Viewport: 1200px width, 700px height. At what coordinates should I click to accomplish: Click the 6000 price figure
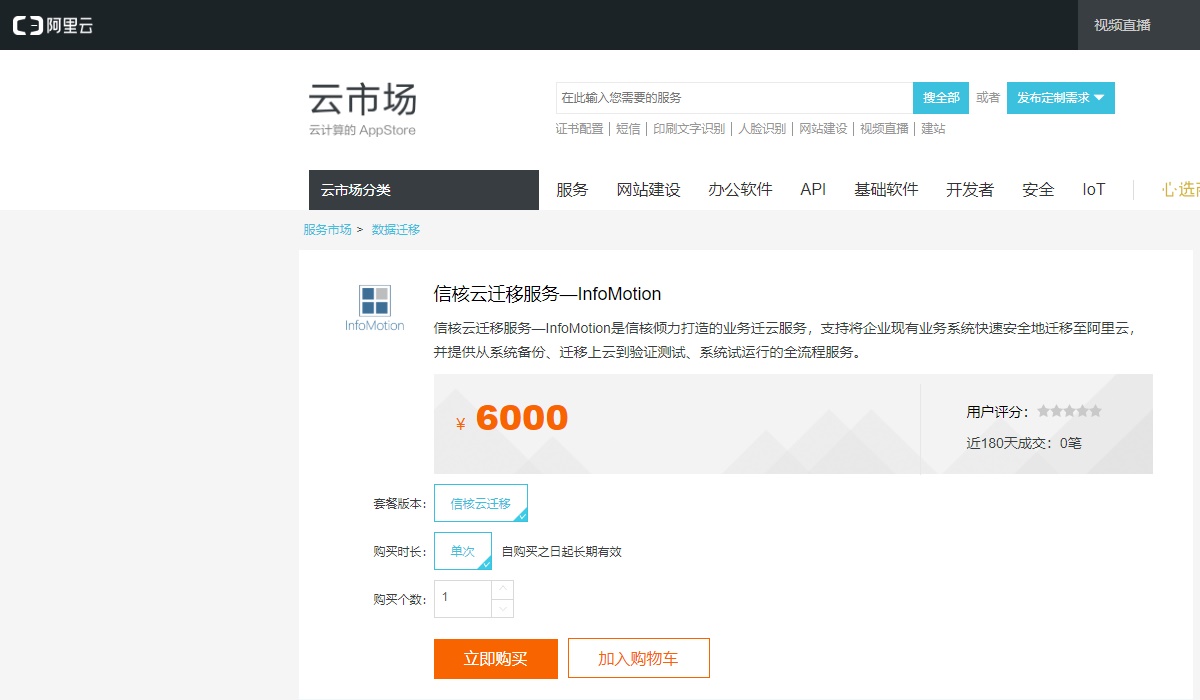pos(522,418)
